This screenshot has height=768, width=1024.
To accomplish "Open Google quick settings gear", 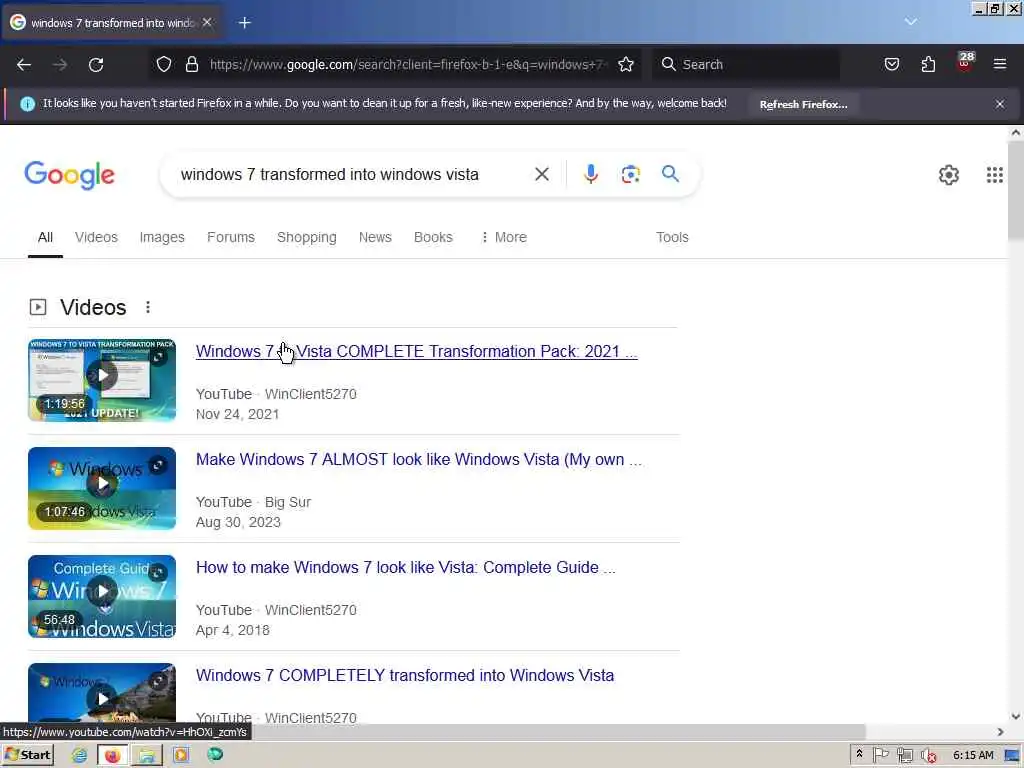I will click(x=949, y=175).
